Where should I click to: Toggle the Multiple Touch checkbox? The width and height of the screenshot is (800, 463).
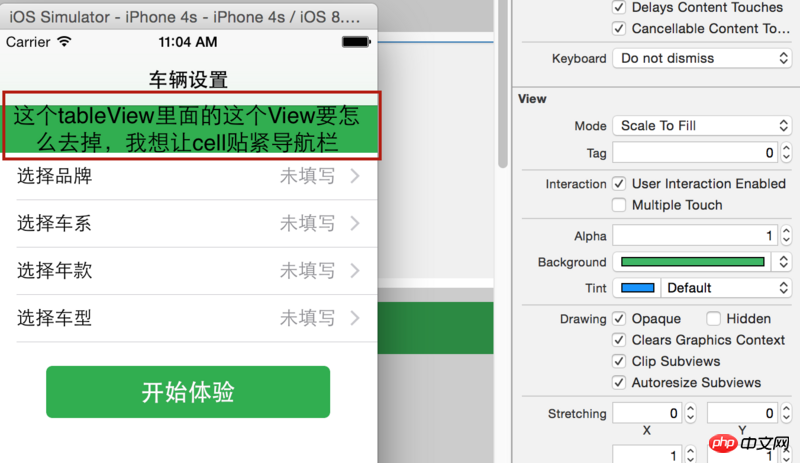[619, 205]
